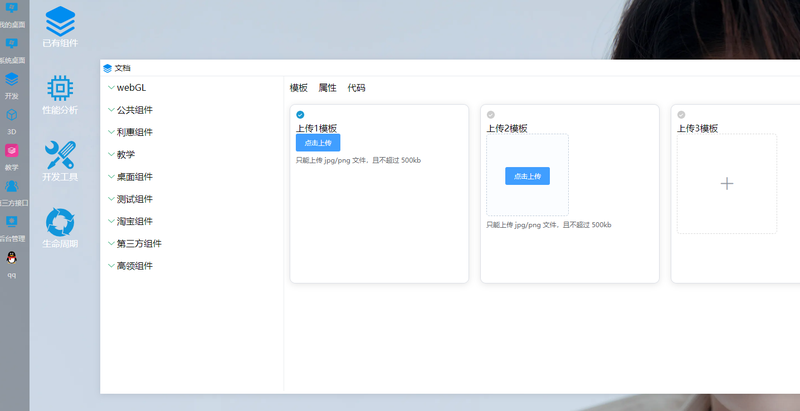Click the 上传2模板 card title
Screen dimensions: 800x411
507,129
